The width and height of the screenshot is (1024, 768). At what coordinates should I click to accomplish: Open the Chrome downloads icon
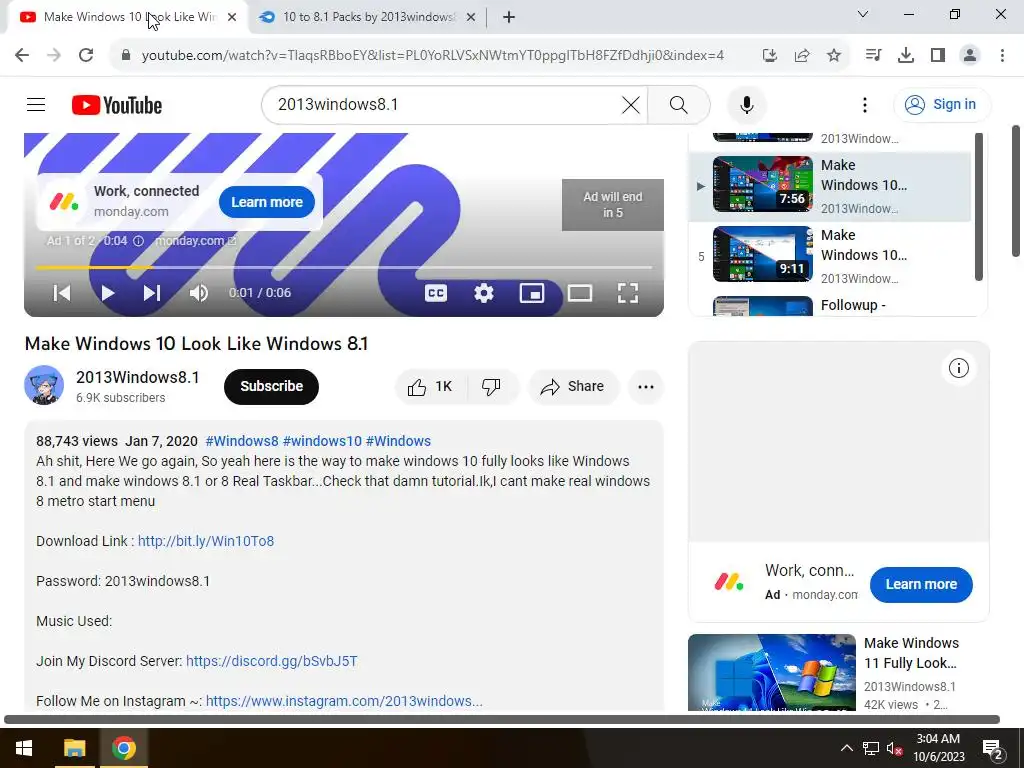[906, 56]
